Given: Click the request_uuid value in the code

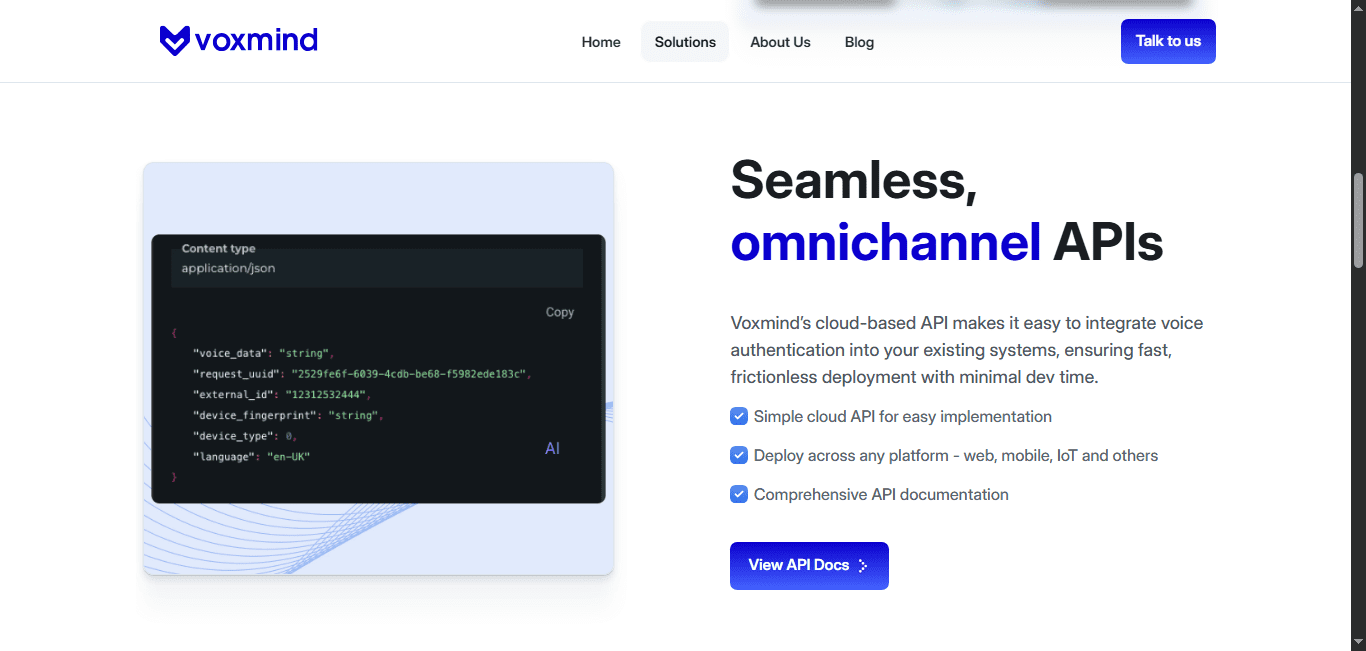Looking at the screenshot, I should [x=408, y=374].
